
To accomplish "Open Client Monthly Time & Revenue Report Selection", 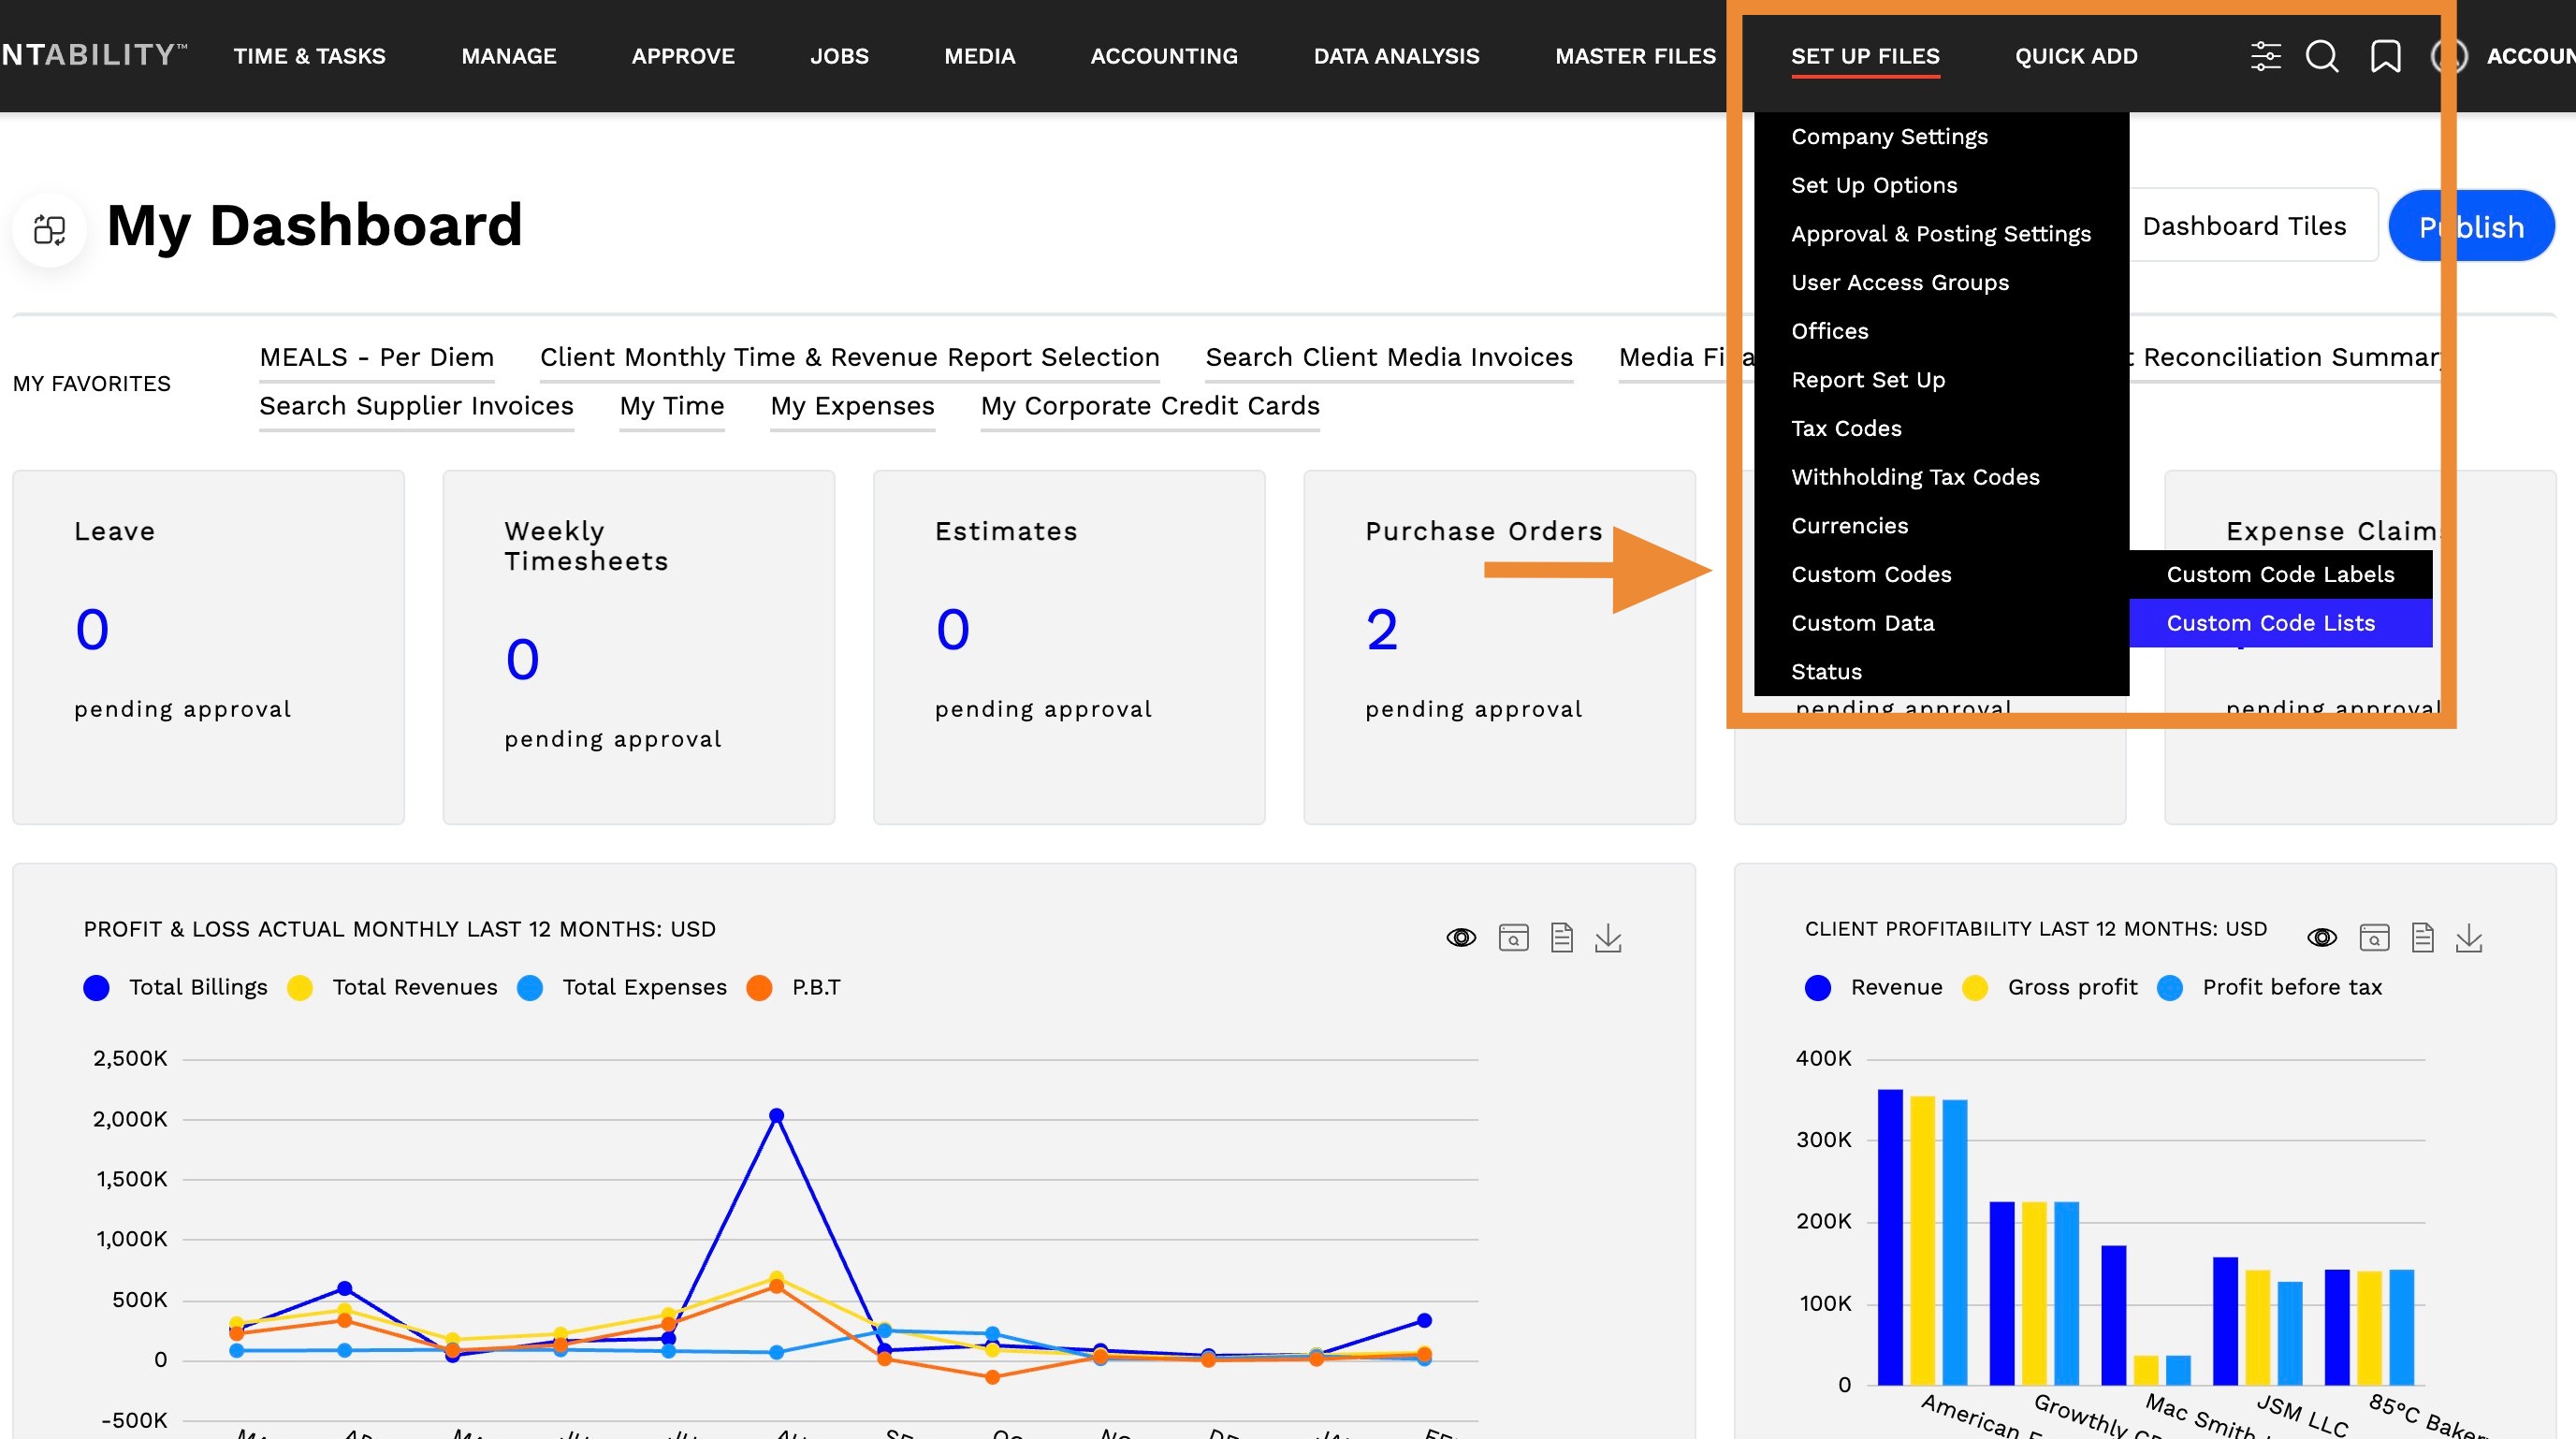I will pyautogui.click(x=849, y=358).
